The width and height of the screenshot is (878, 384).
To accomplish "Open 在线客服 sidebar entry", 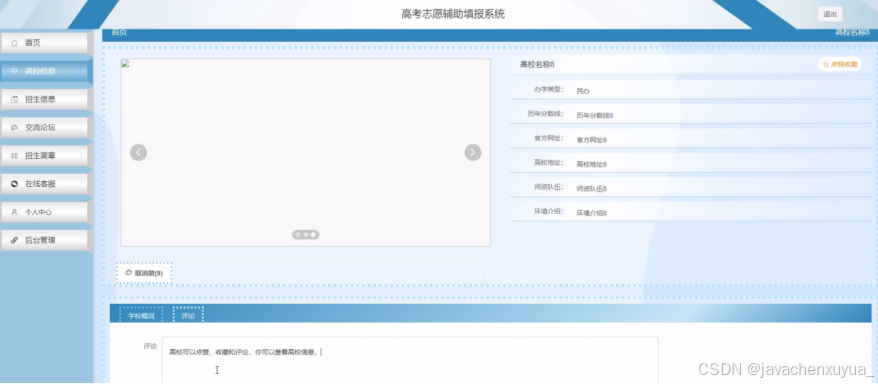I will (44, 184).
